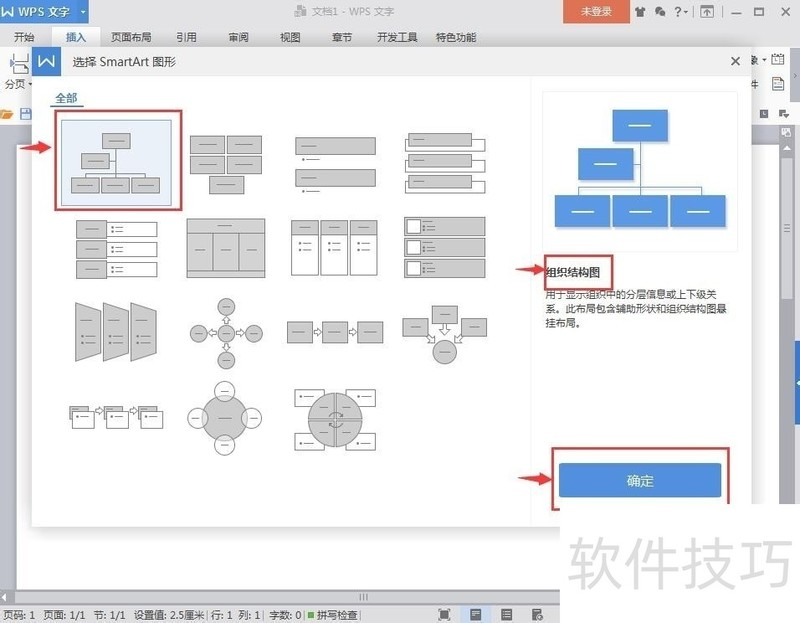Collapse the ribbon with the up-arrow icon

point(707,12)
